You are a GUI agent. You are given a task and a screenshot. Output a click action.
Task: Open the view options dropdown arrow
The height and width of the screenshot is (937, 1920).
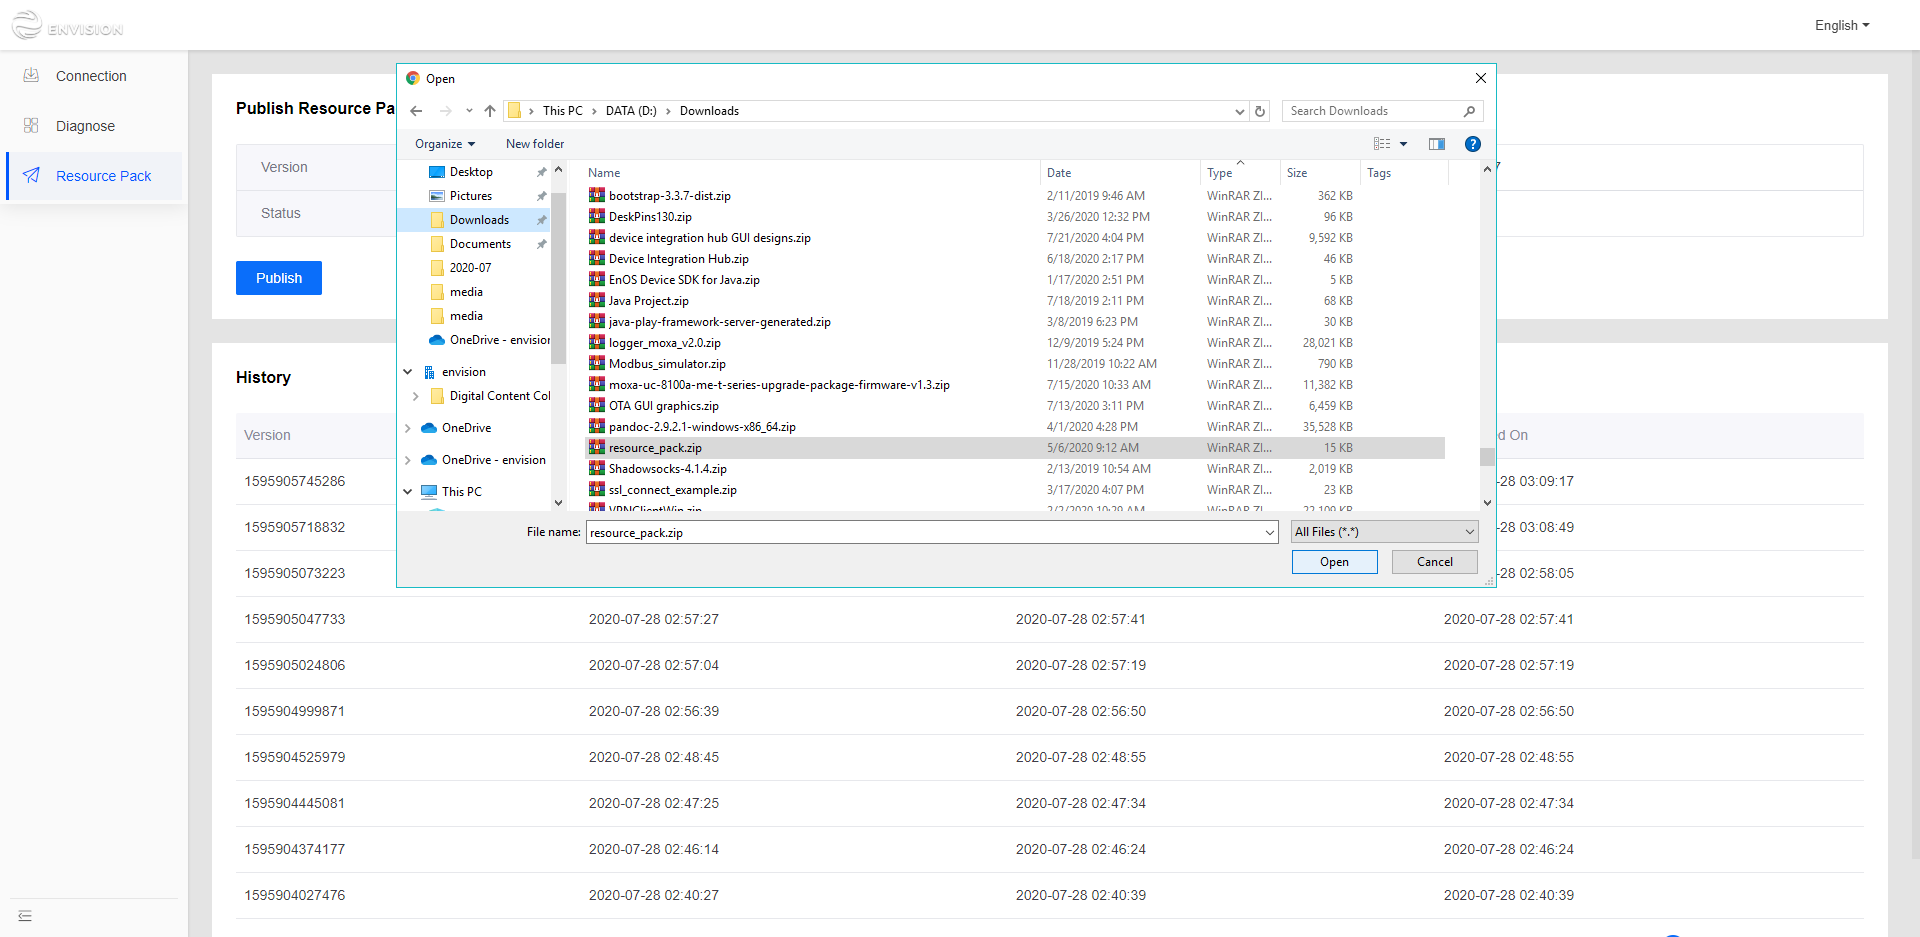point(1403,144)
